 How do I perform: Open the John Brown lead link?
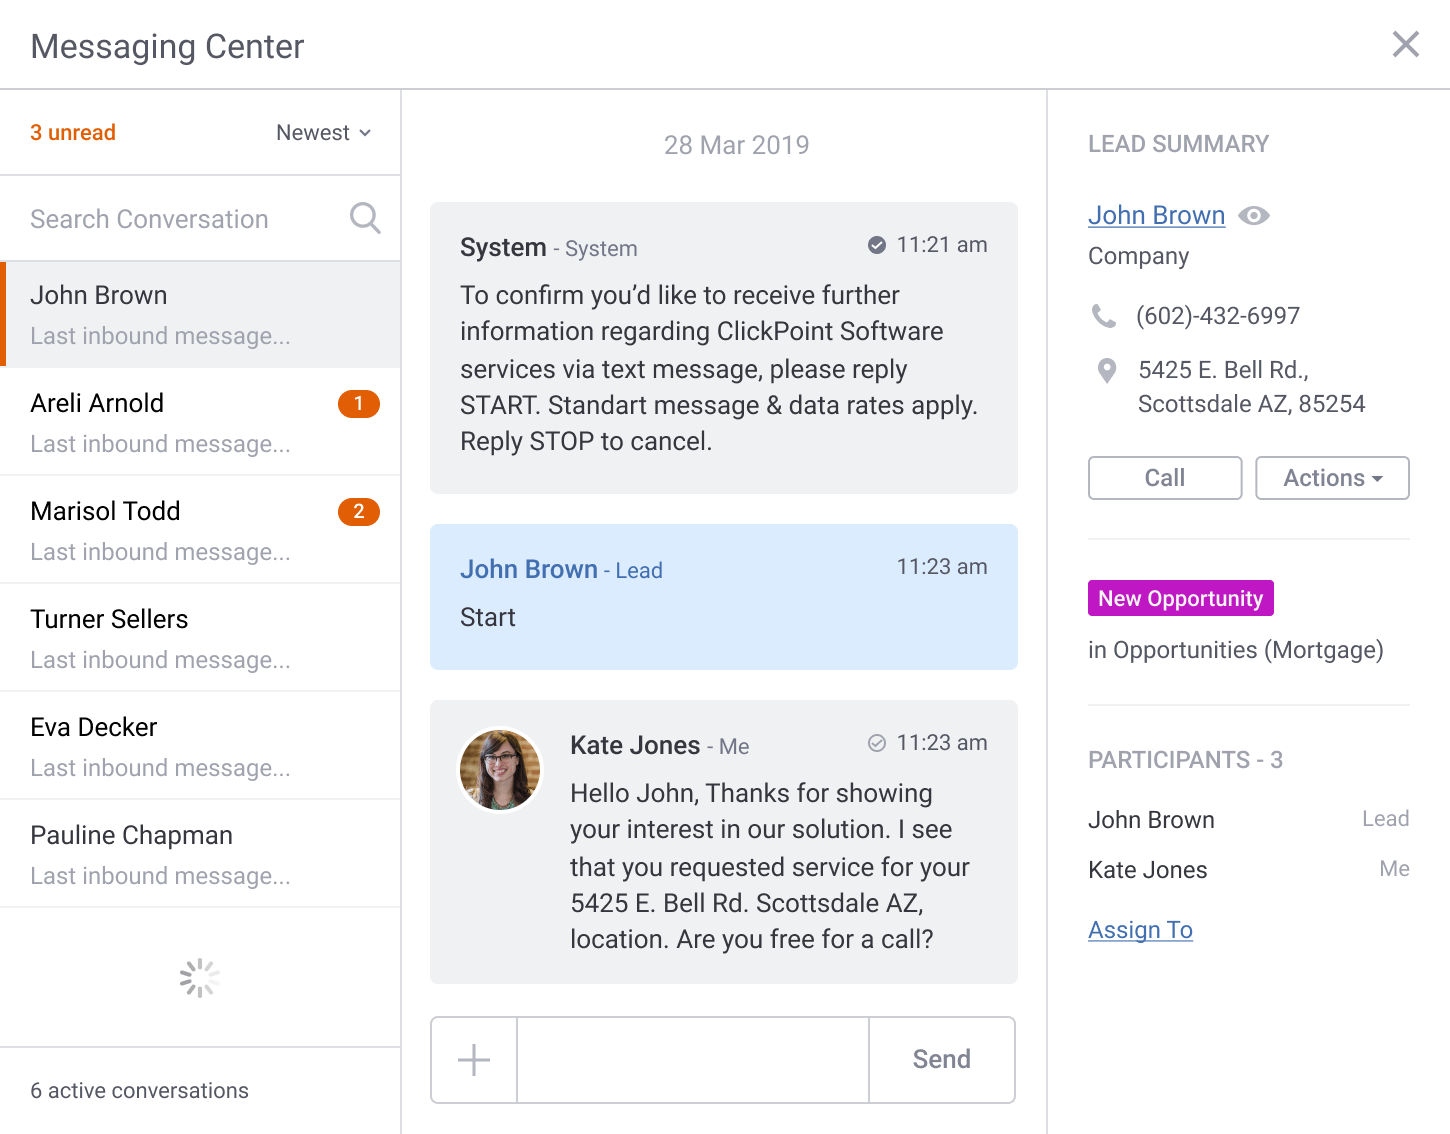click(1156, 216)
